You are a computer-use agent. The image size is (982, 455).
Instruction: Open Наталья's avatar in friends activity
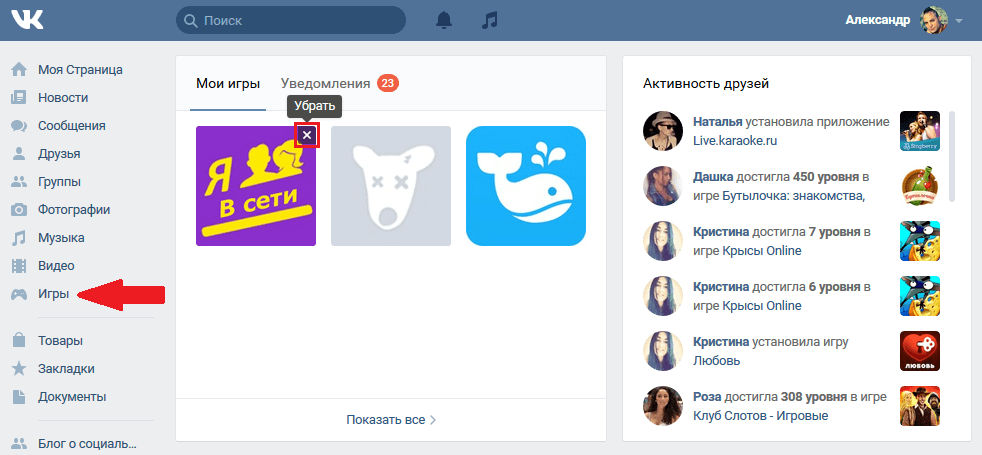[663, 131]
